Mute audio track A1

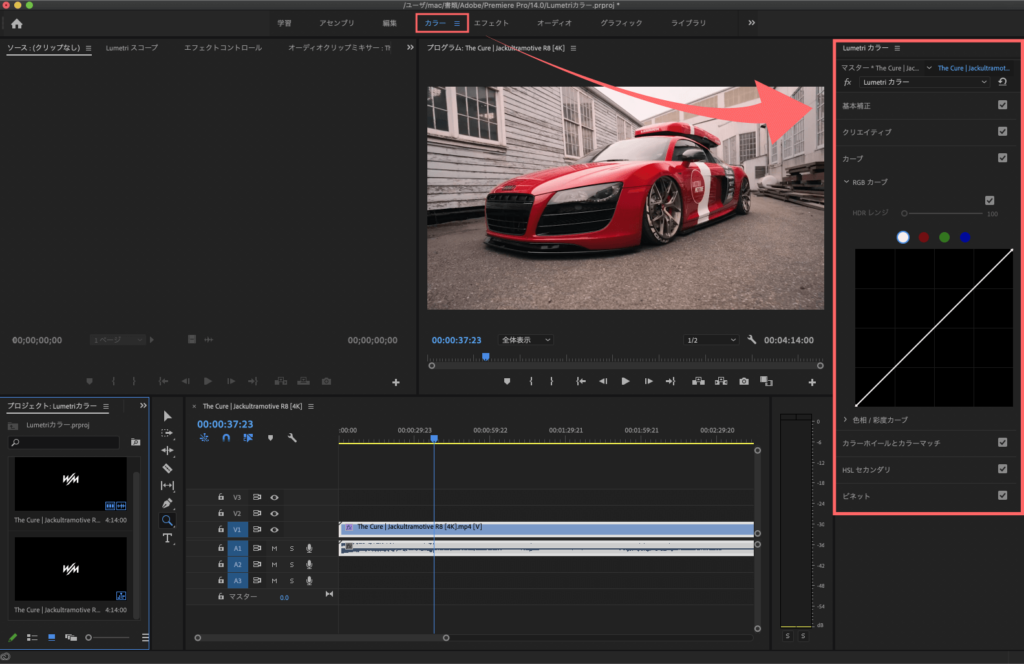click(x=274, y=548)
